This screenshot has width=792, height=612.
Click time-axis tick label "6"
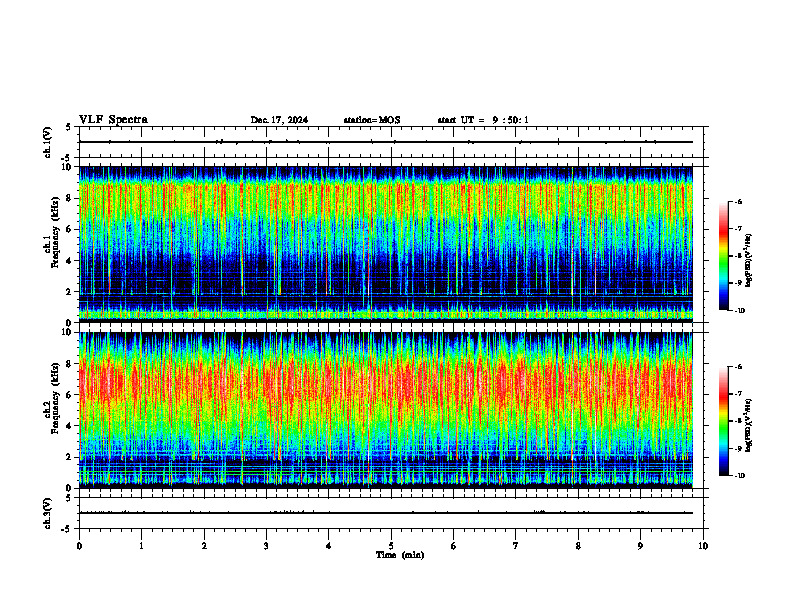[x=454, y=546]
